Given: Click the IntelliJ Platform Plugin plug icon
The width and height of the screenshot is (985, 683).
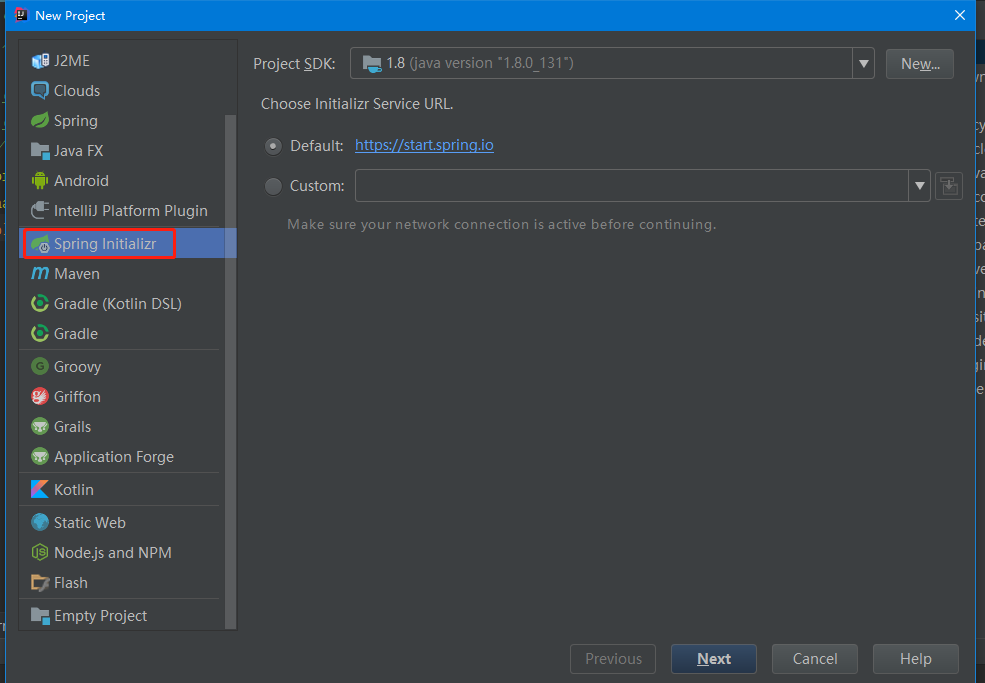Looking at the screenshot, I should point(40,210).
